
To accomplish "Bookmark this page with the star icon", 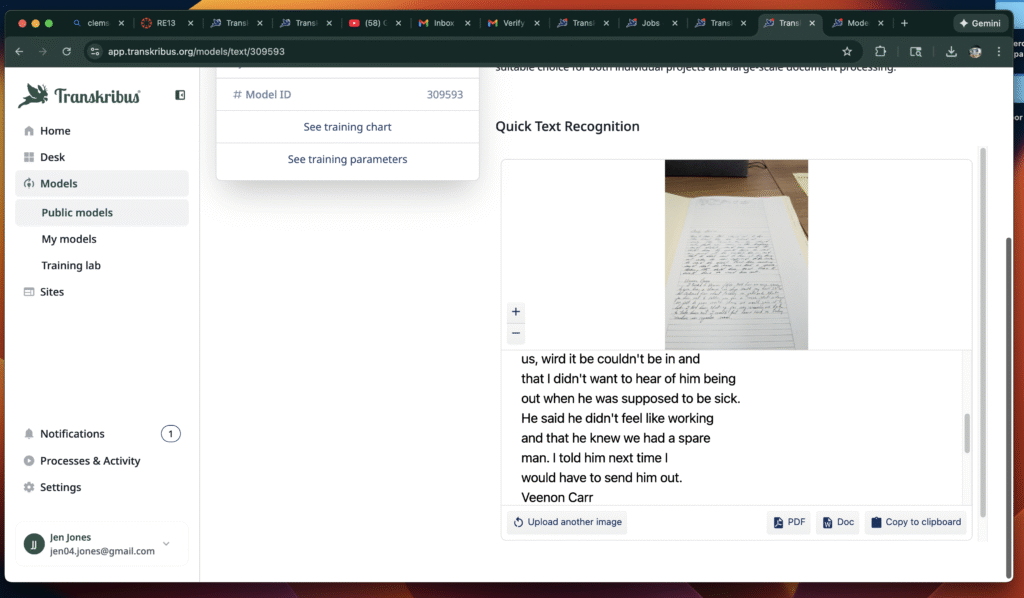I will (x=847, y=51).
